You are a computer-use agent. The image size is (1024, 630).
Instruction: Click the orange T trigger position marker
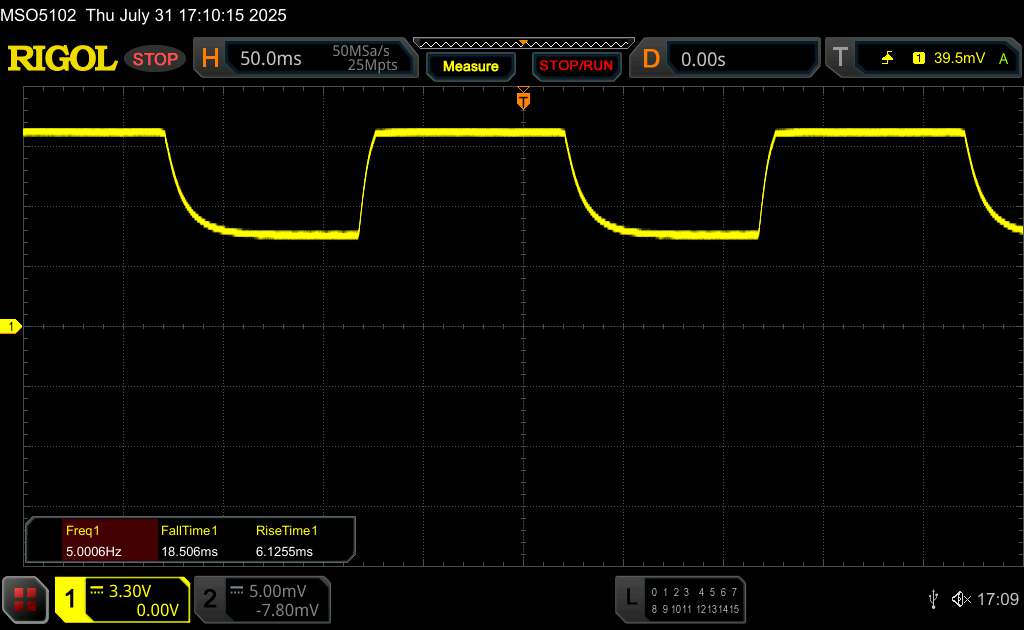523,100
